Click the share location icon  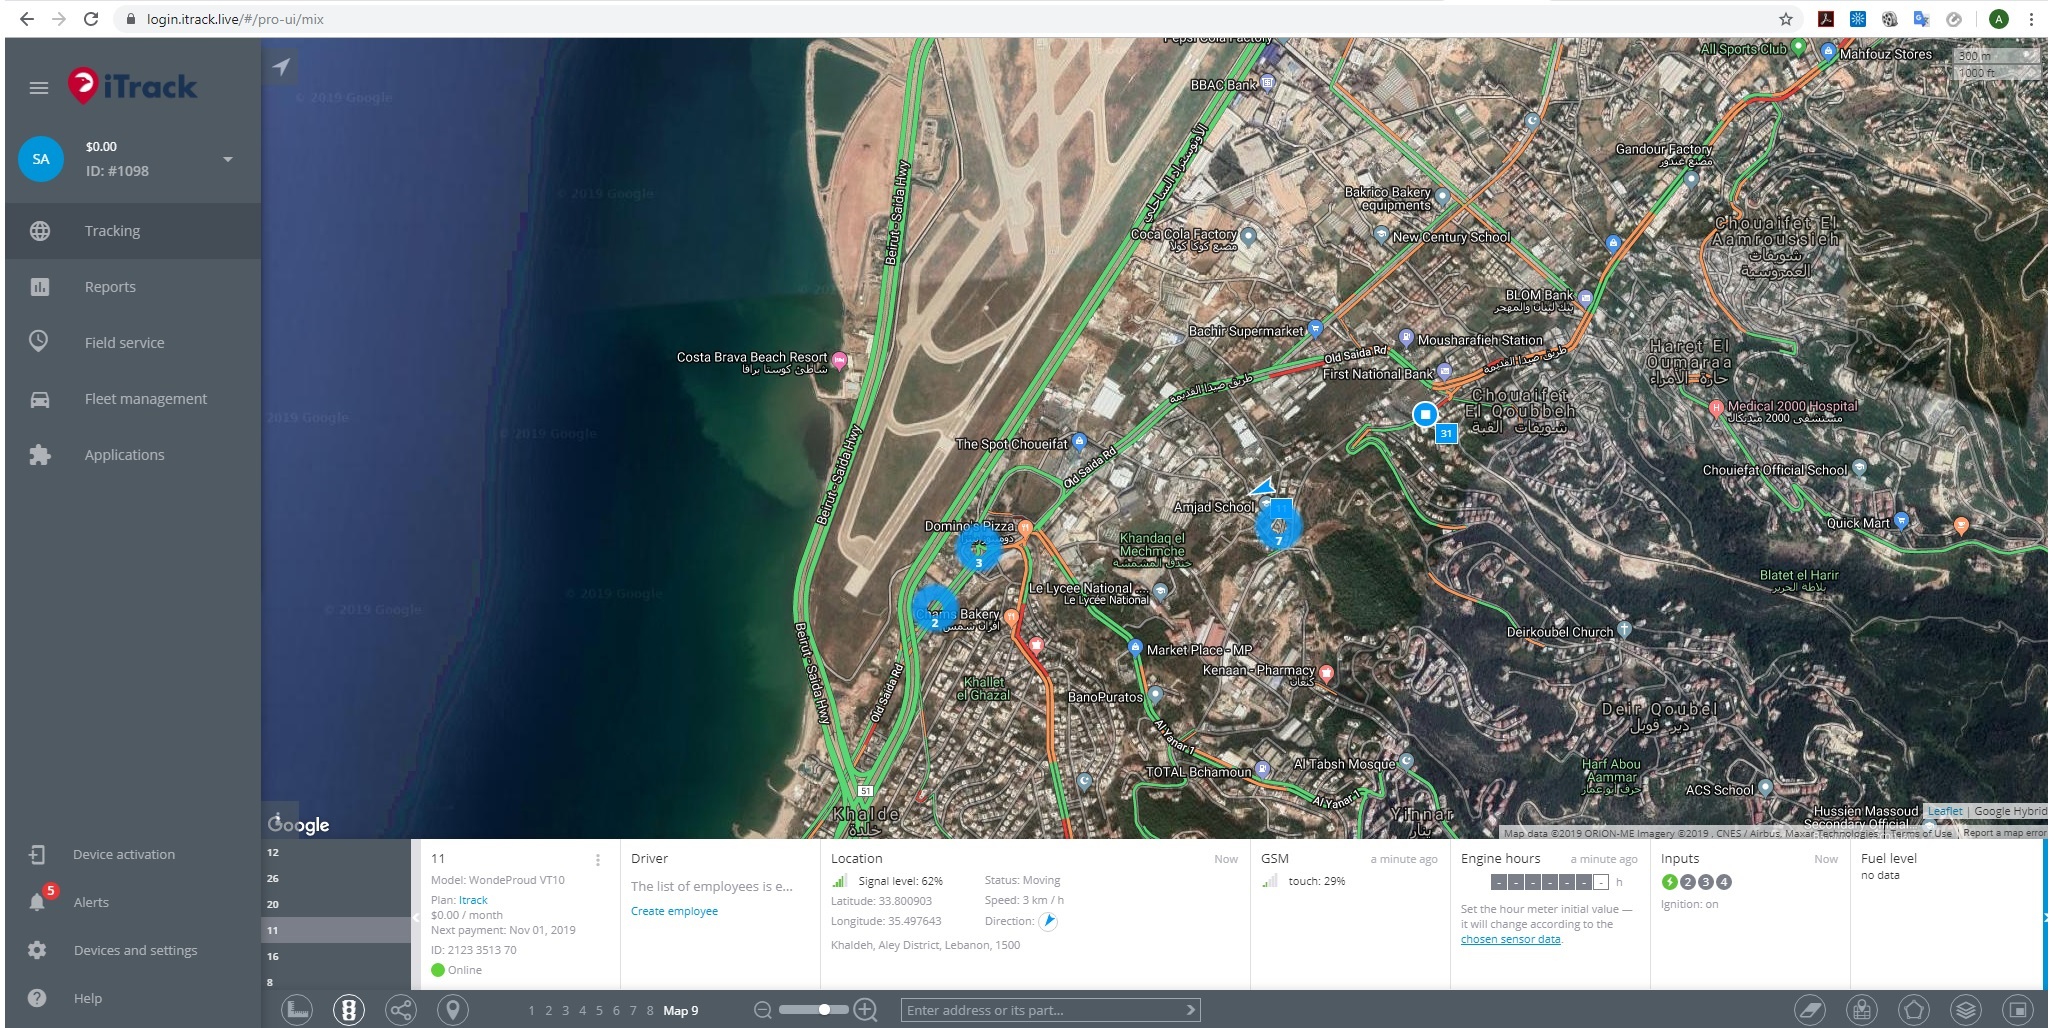click(401, 1010)
